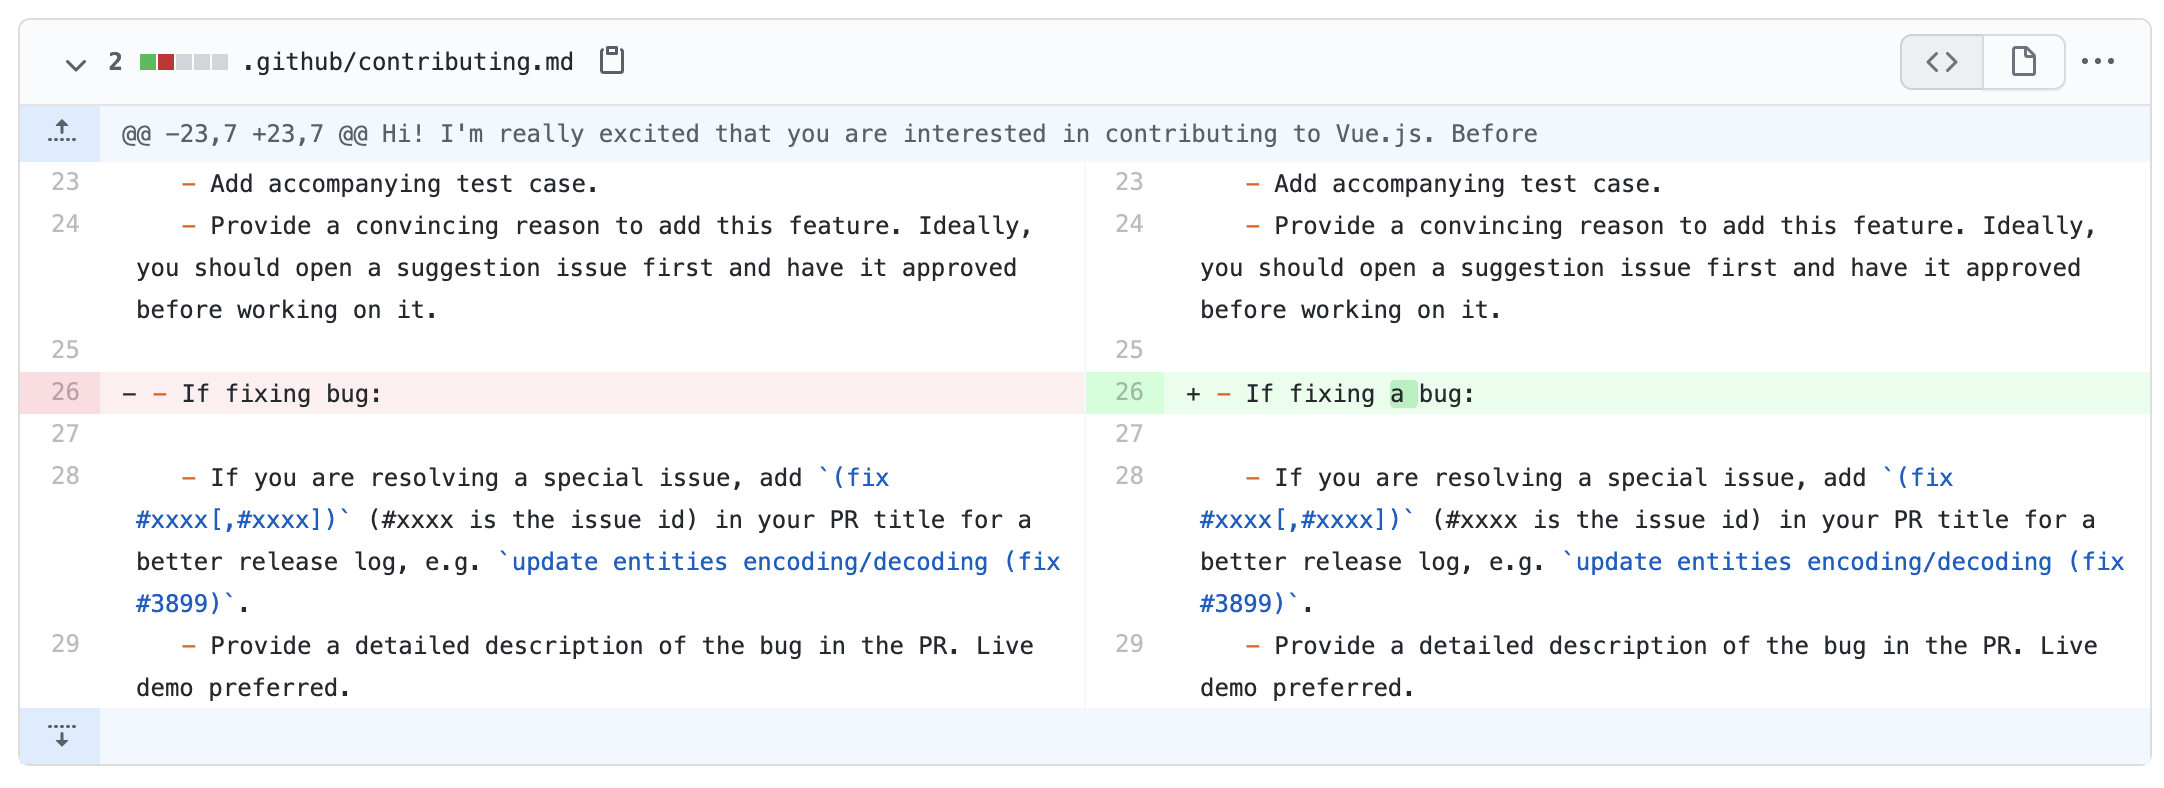Screen dimensions: 2164x788
Task: Expand diff lines downward
Action: pyautogui.click(x=61, y=736)
